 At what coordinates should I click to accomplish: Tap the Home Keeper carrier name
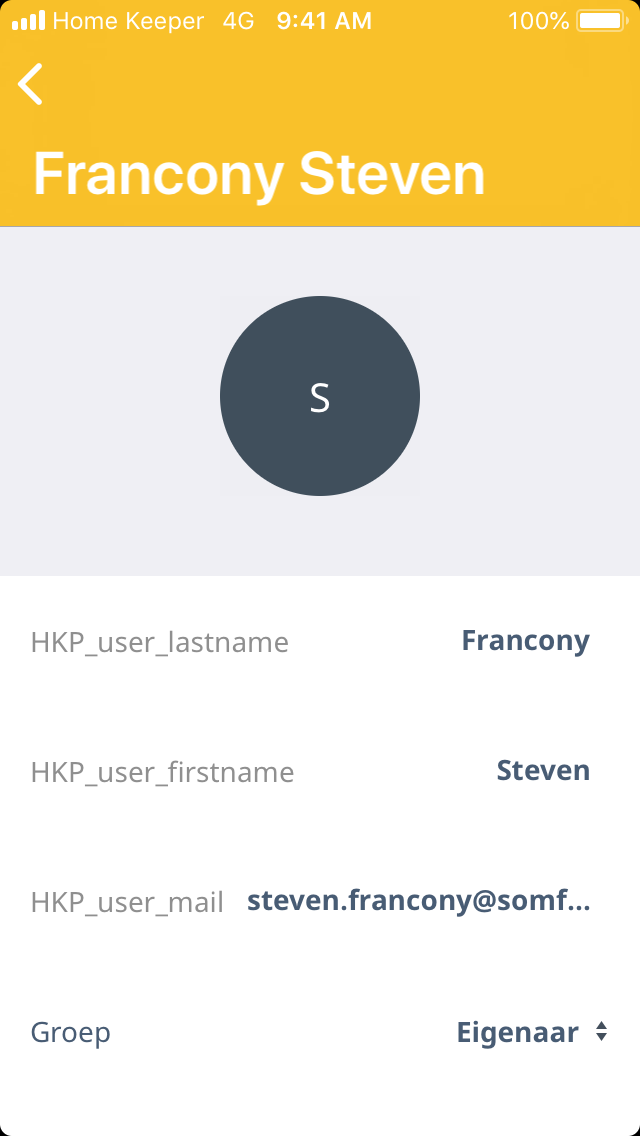(128, 20)
